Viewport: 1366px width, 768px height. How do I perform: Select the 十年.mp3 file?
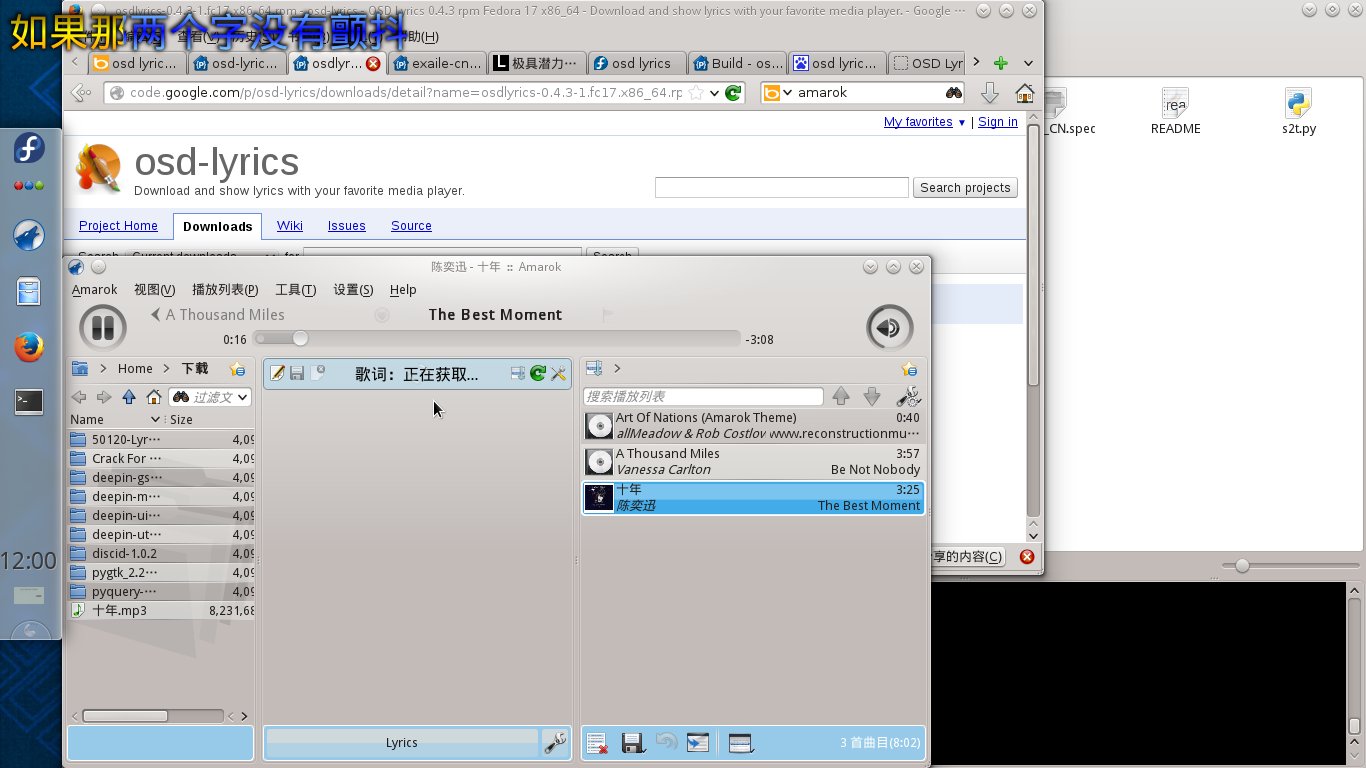[x=162, y=610]
